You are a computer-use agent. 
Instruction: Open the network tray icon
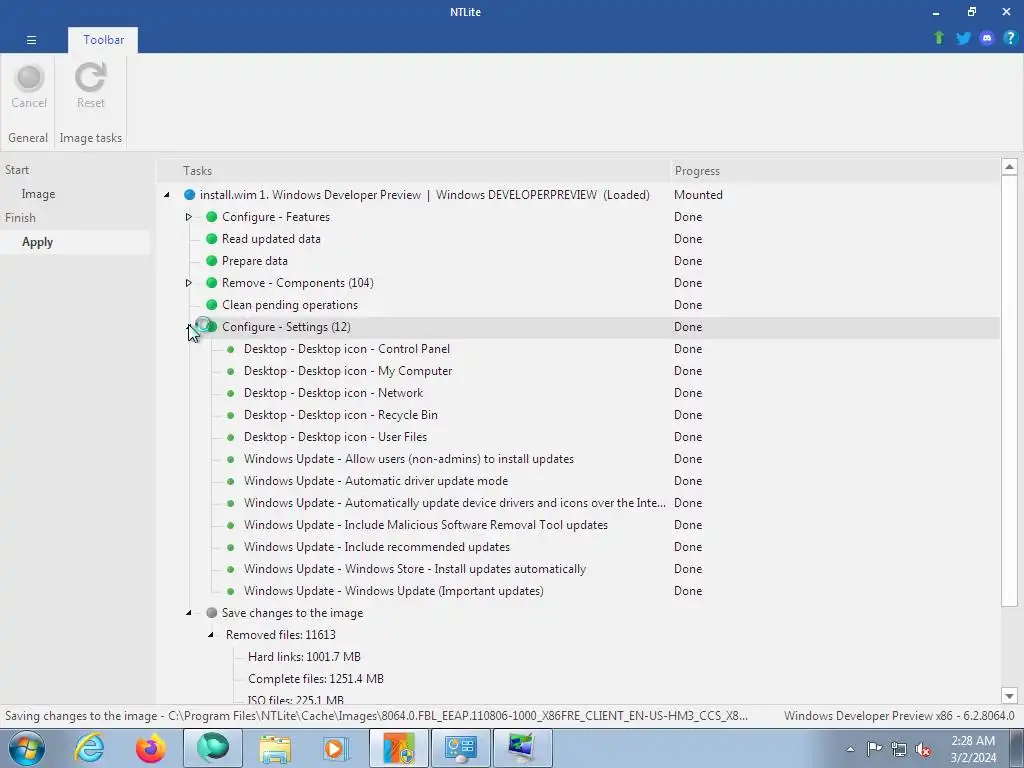(899, 749)
